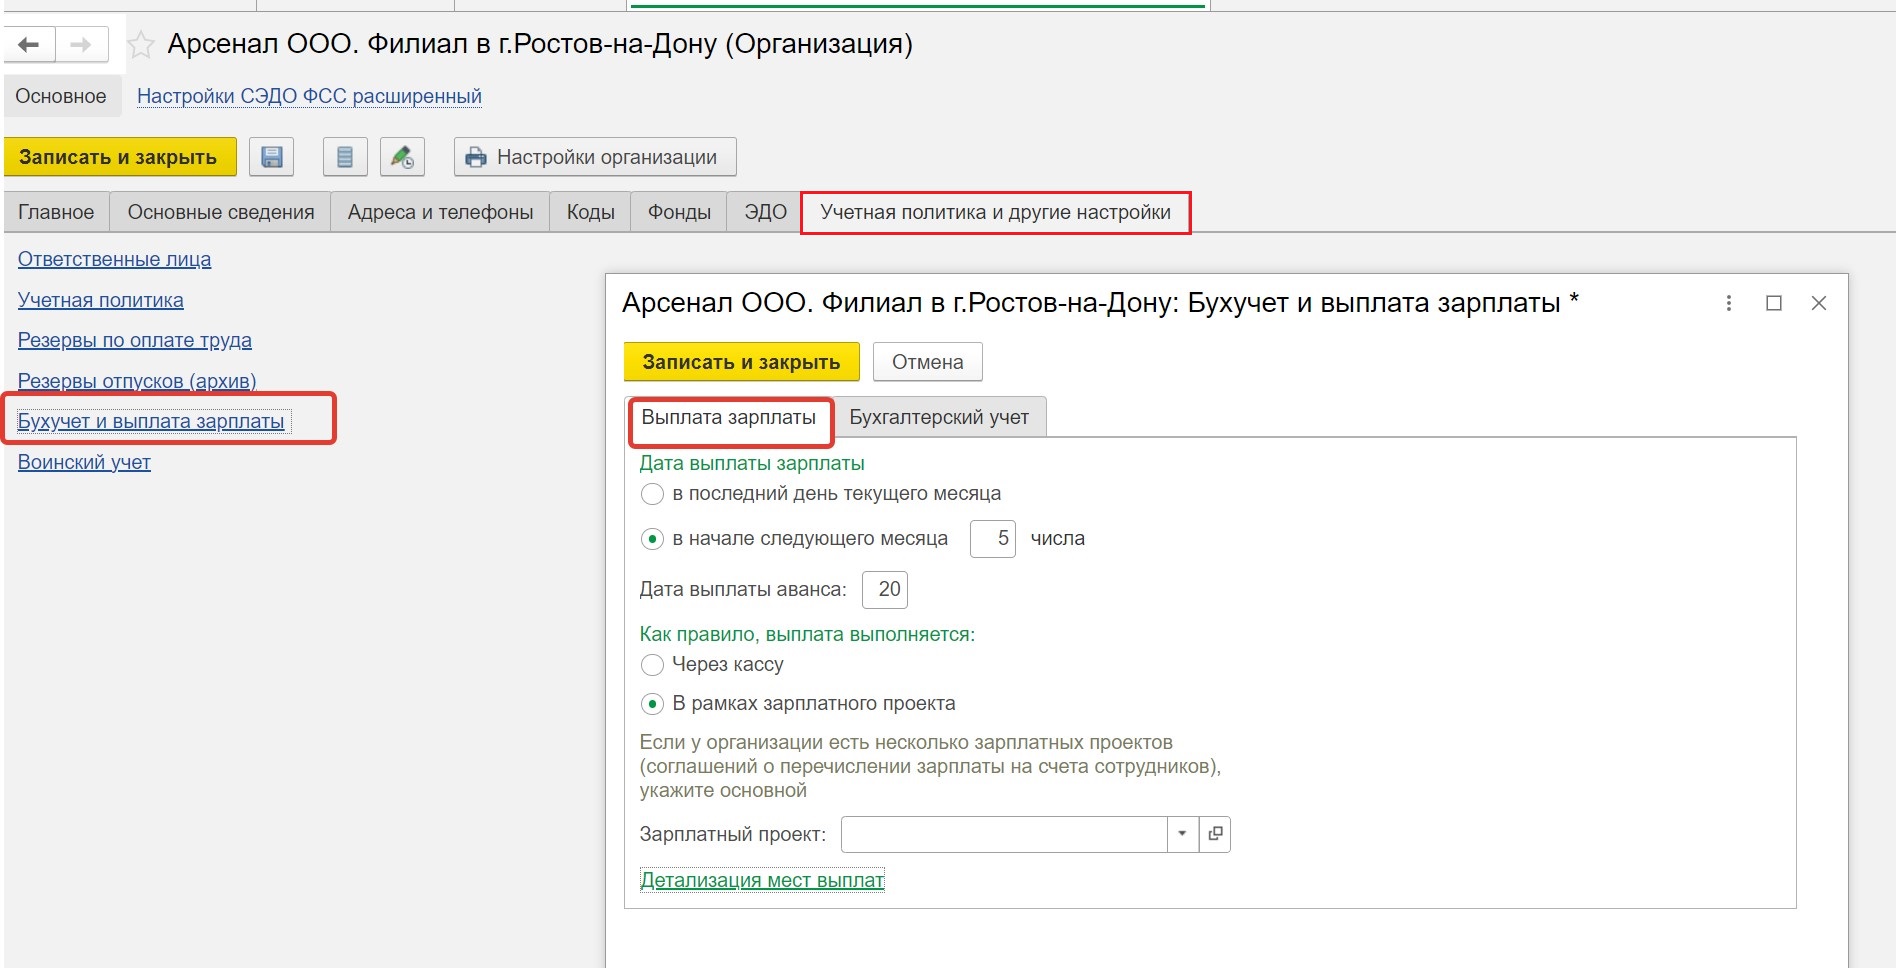Open Бухучет и выплата зарплаты link
Screen dimensions: 1896x968
click(x=151, y=421)
